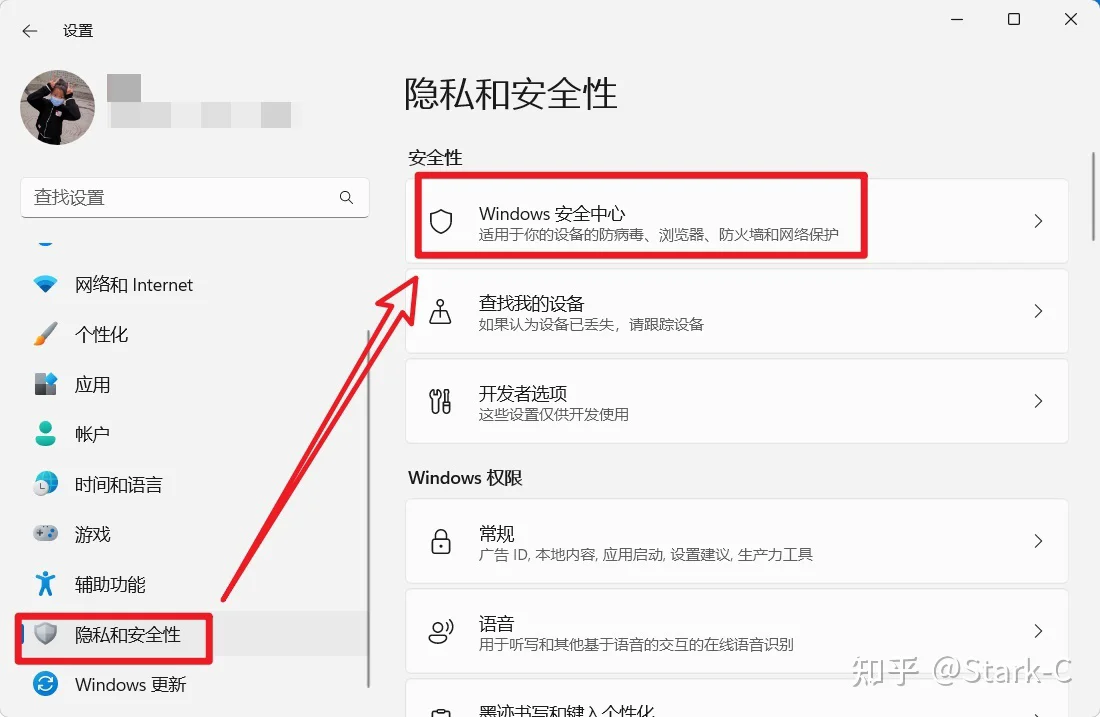This screenshot has width=1100, height=717.
Task: Click the 帐户 person icon
Action: [46, 434]
